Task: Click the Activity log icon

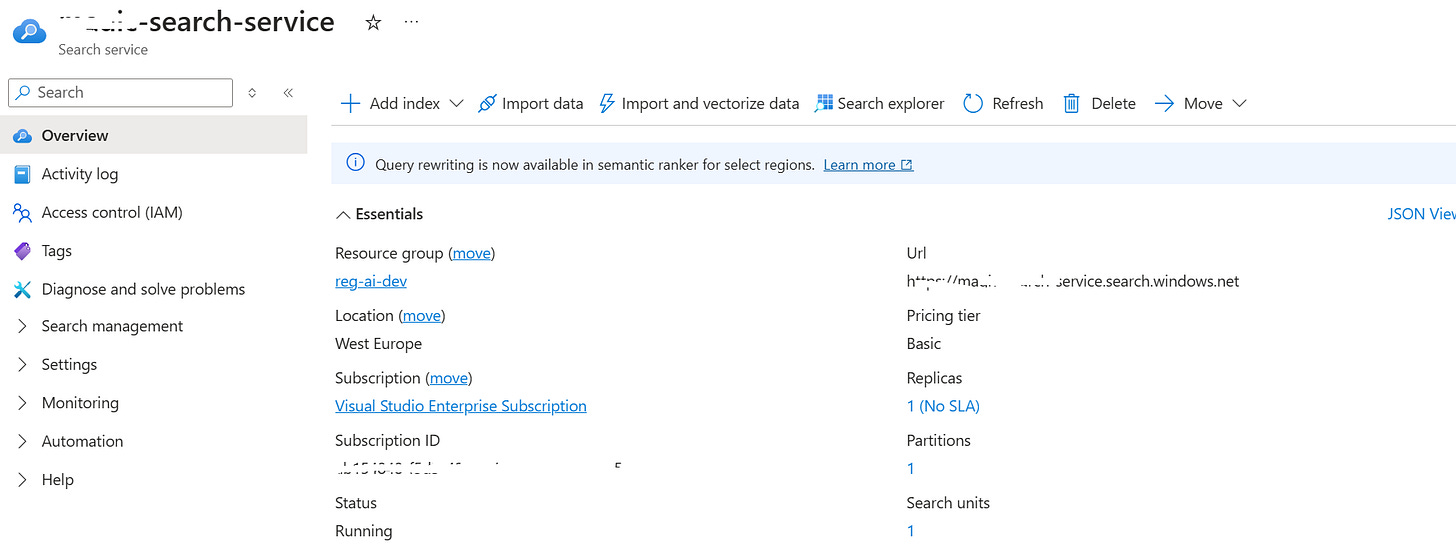Action: click(x=22, y=174)
